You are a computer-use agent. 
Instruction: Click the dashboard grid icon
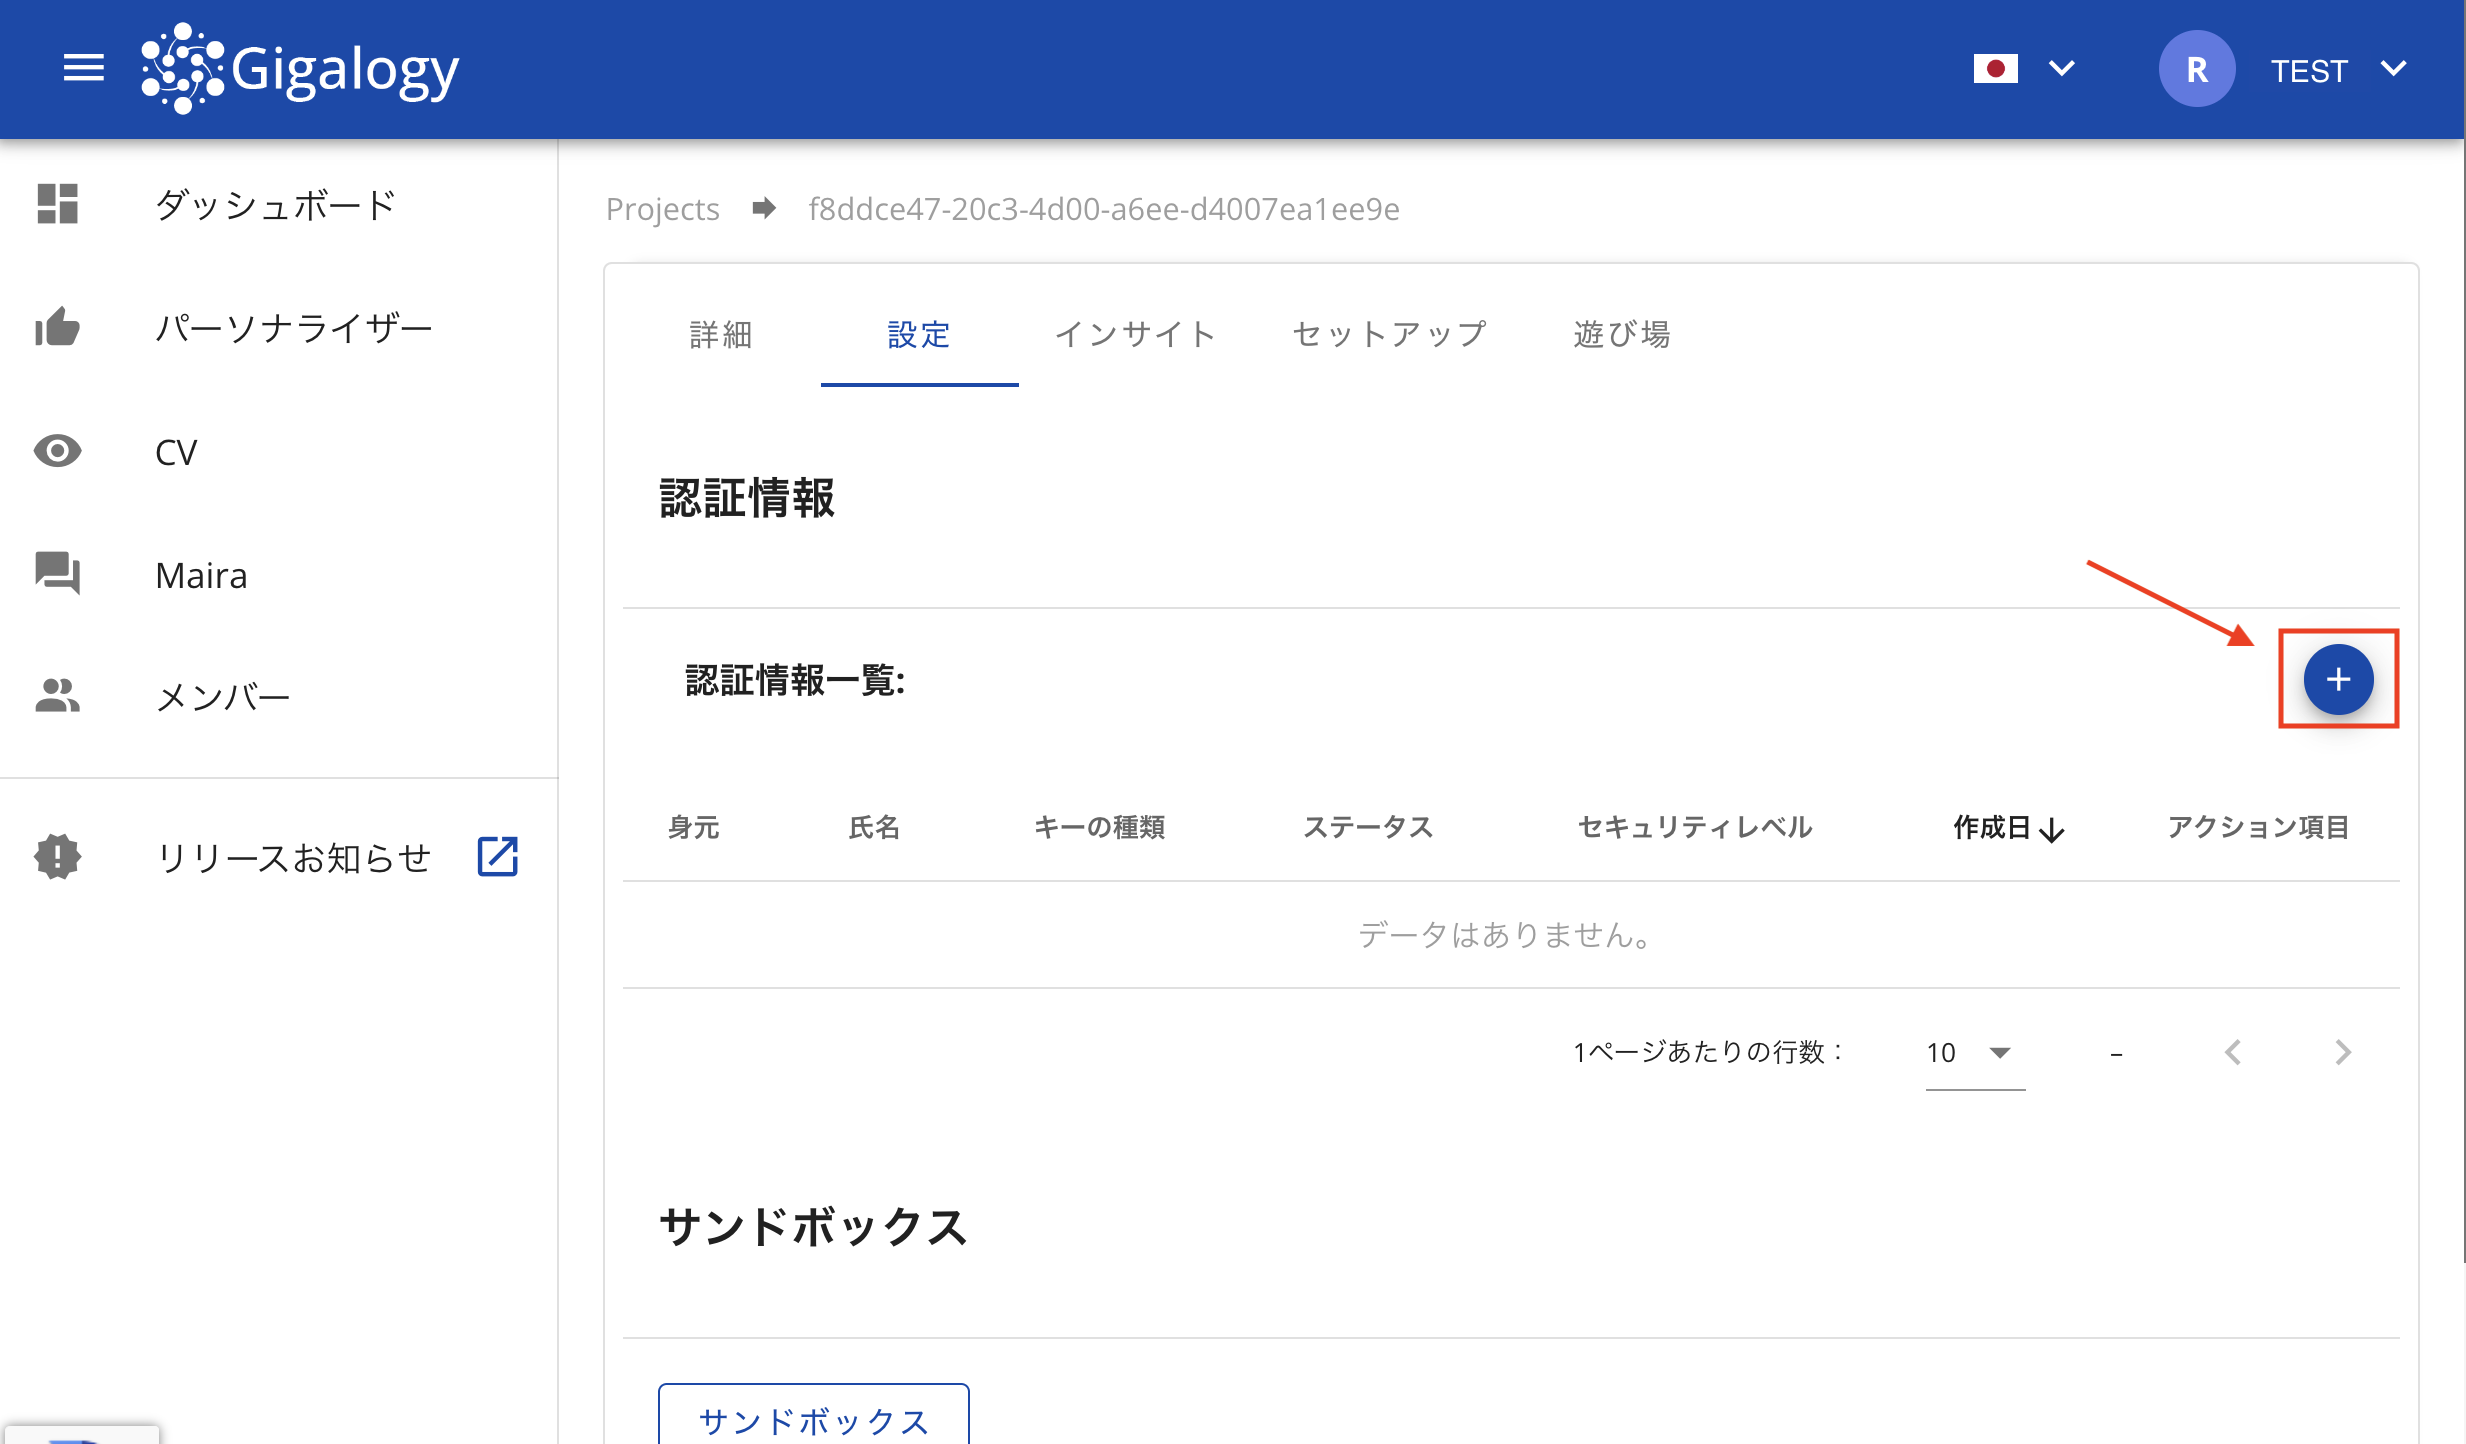[x=57, y=204]
